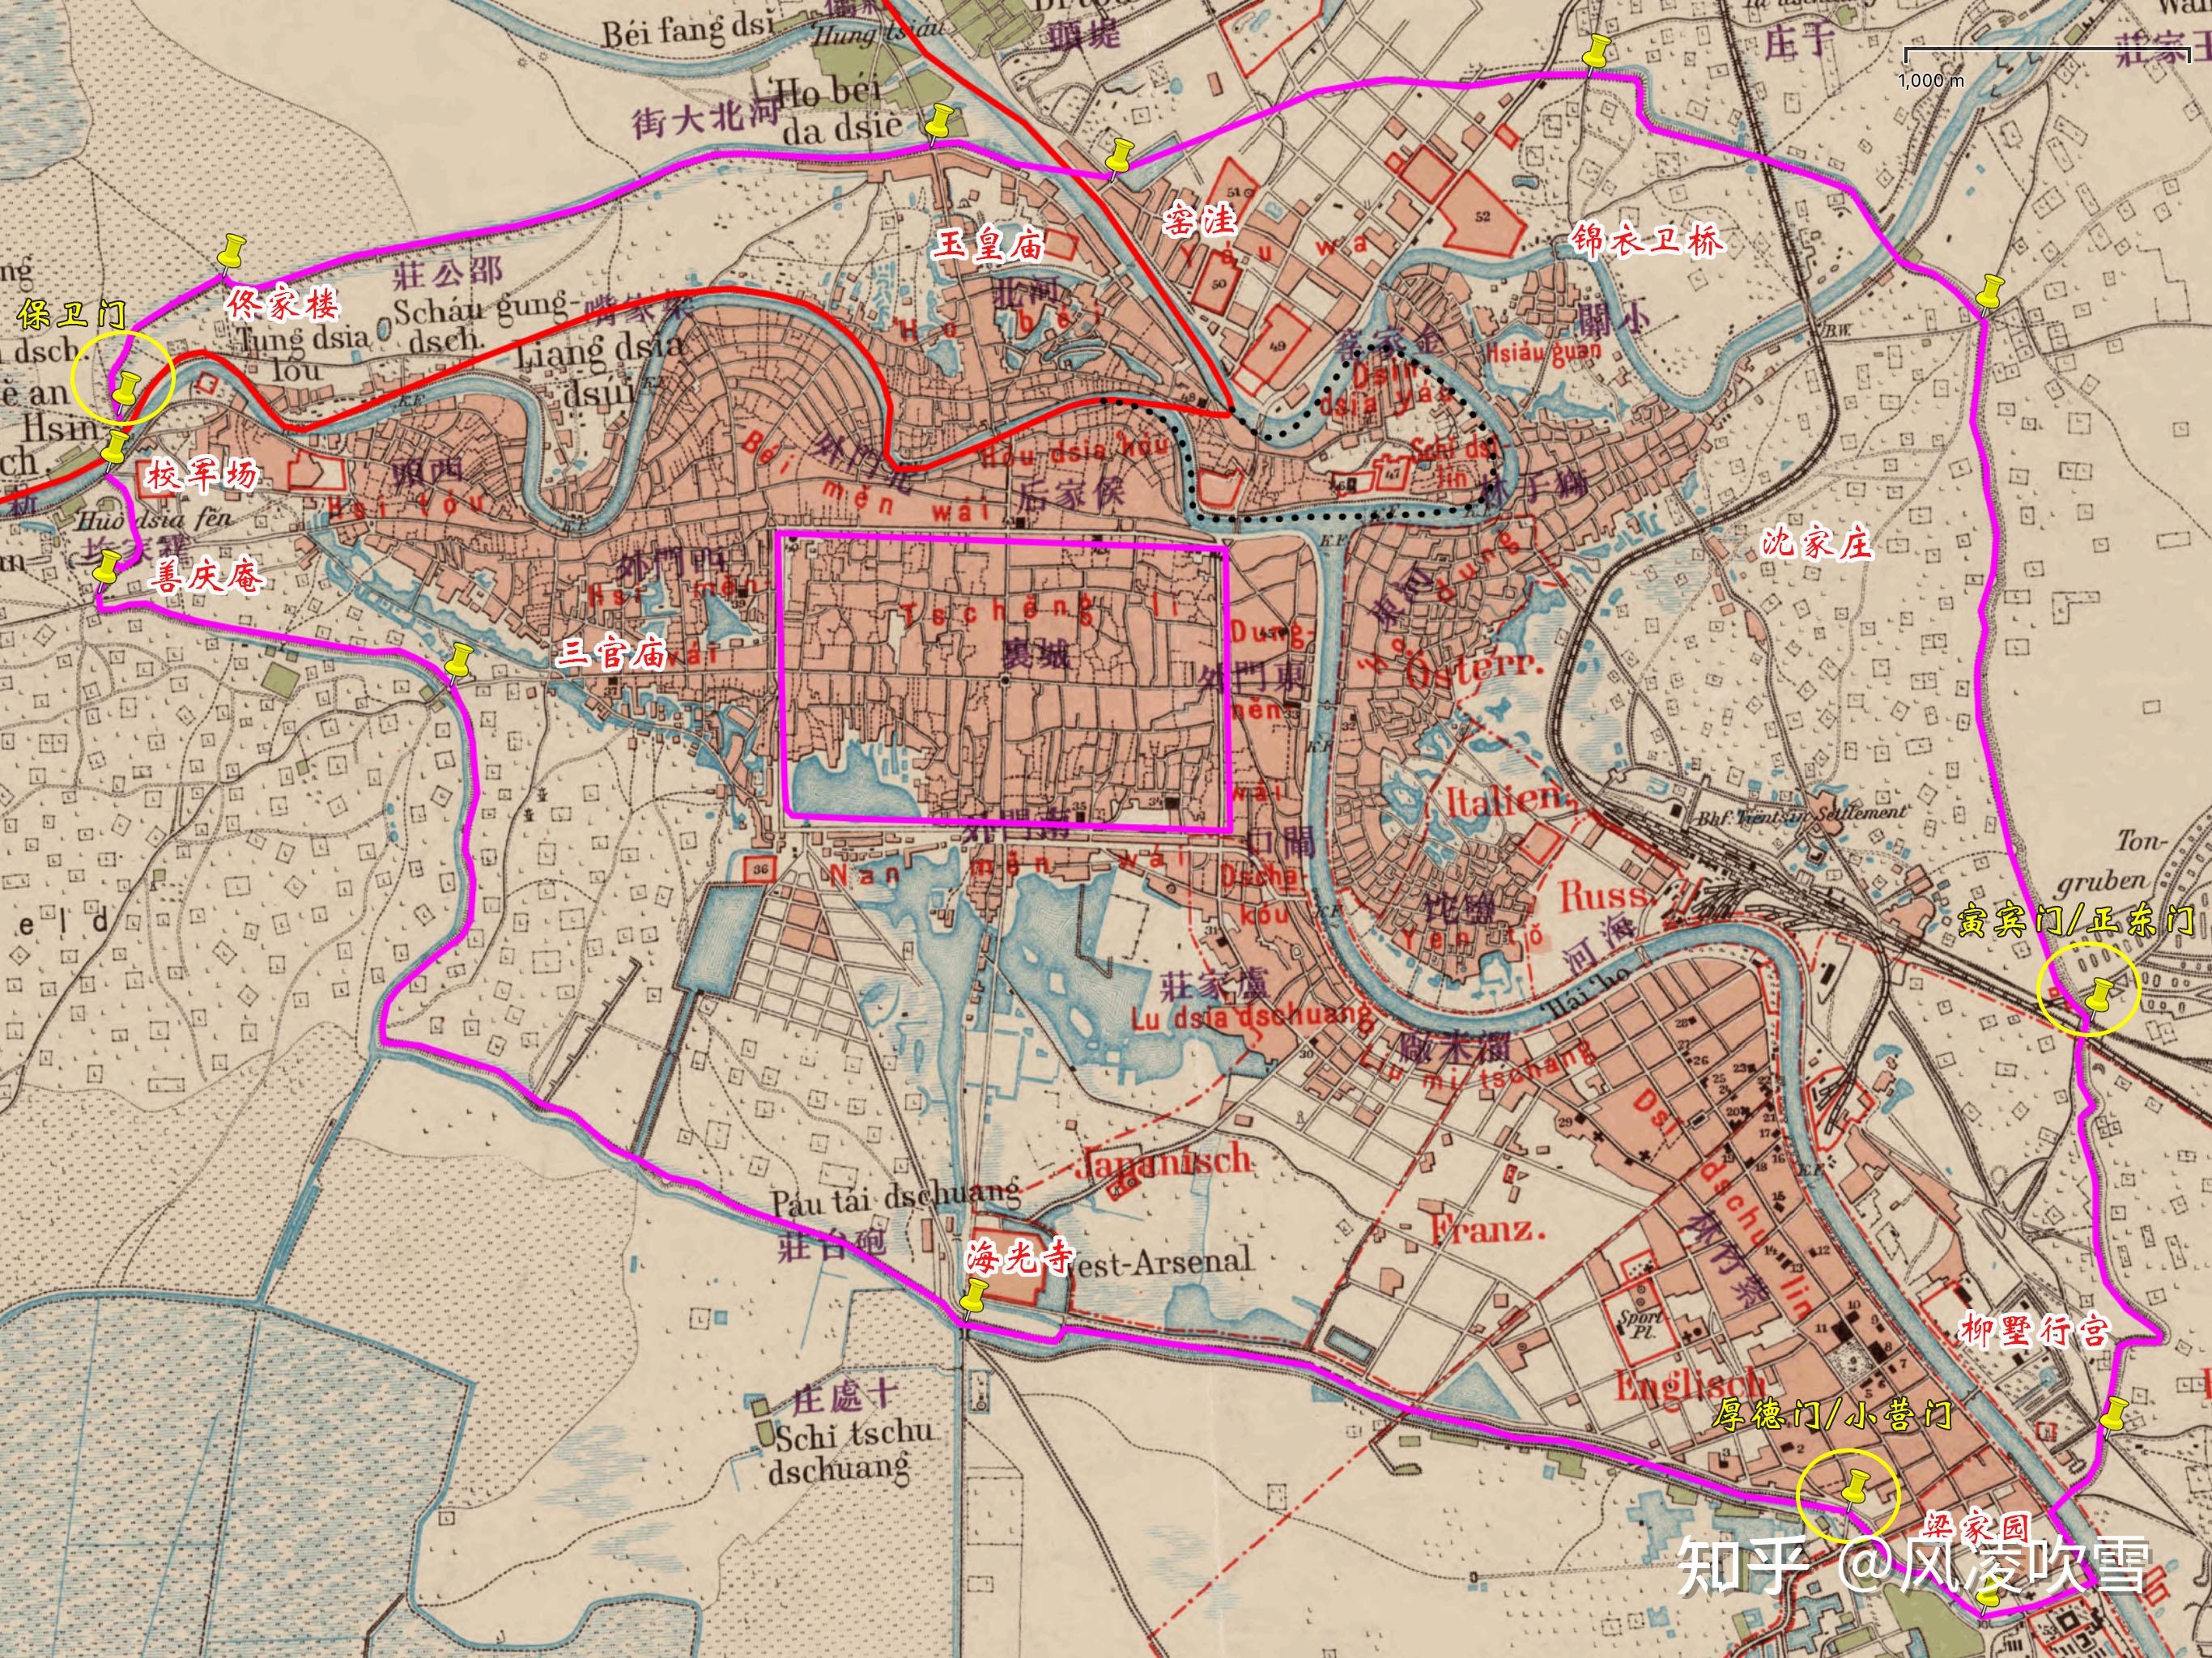Select the 柳墅行宫 label
Screen dimensions: 2212x1658
click(2035, 1331)
